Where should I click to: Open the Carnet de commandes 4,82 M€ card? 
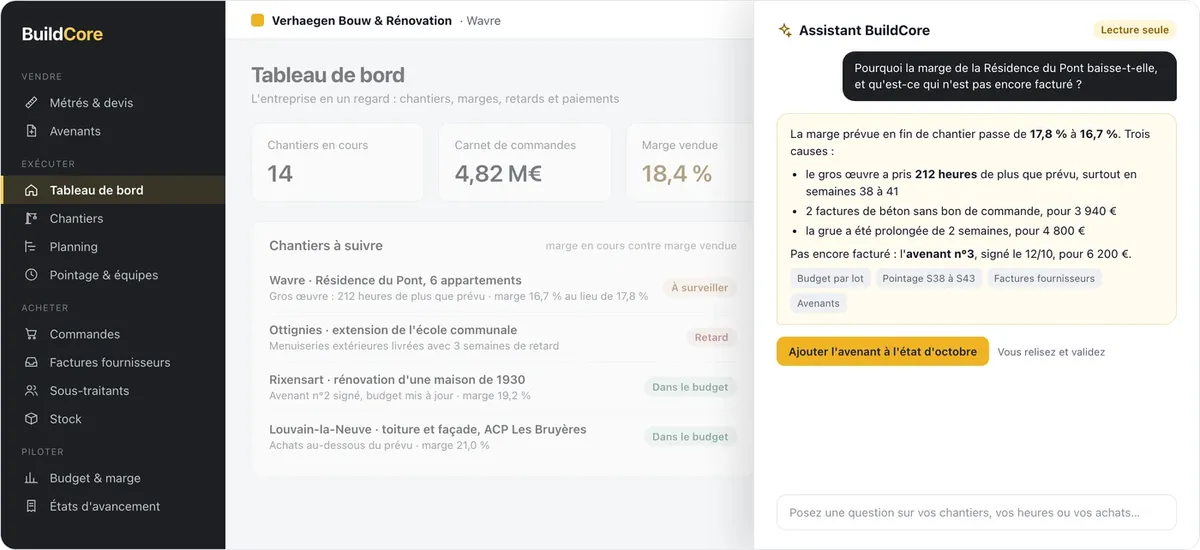[525, 163]
